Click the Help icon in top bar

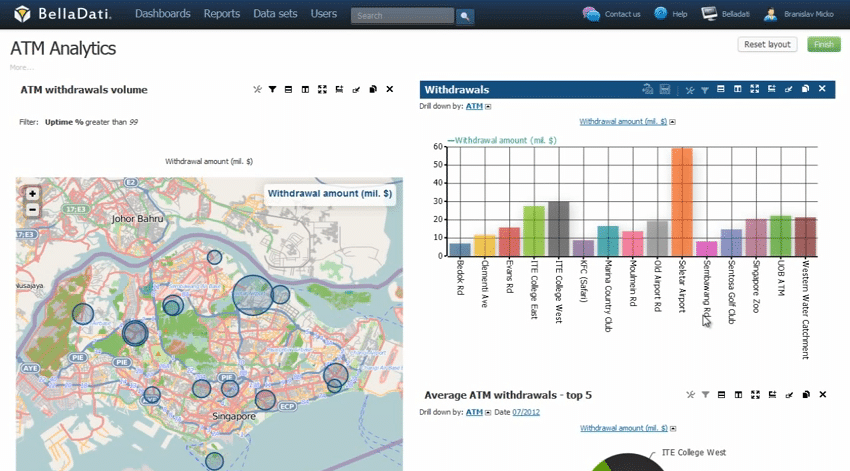tap(661, 14)
